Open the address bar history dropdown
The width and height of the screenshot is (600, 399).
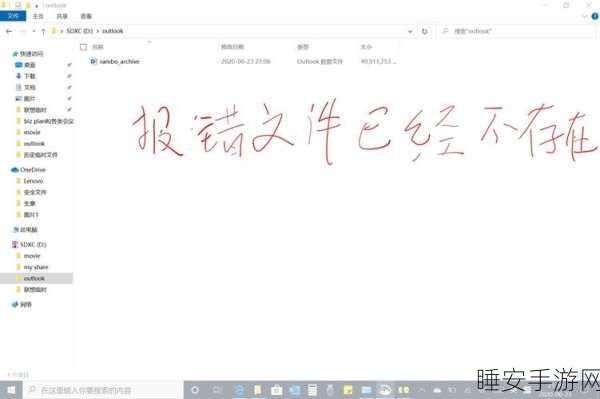coord(410,31)
